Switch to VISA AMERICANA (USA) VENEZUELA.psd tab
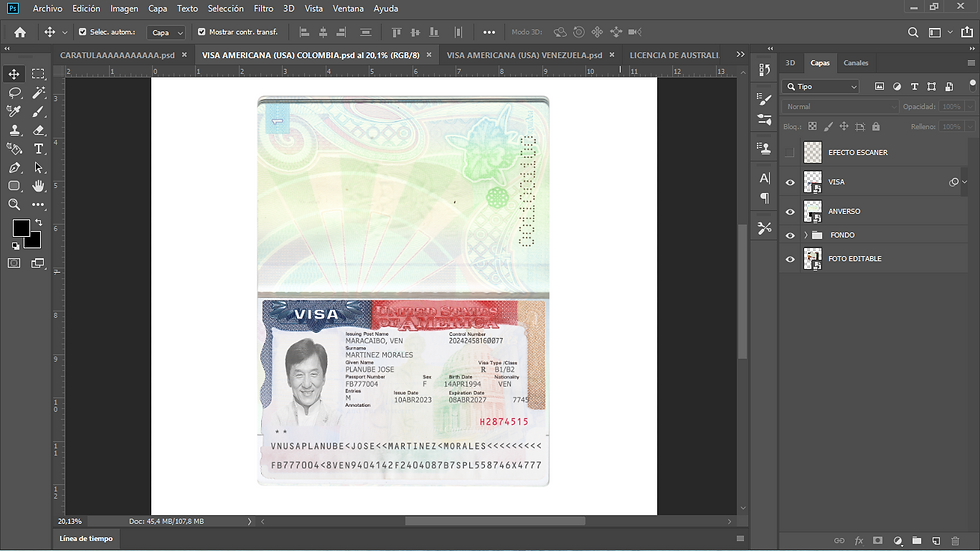Image resolution: width=980 pixels, height=551 pixels. pos(524,55)
